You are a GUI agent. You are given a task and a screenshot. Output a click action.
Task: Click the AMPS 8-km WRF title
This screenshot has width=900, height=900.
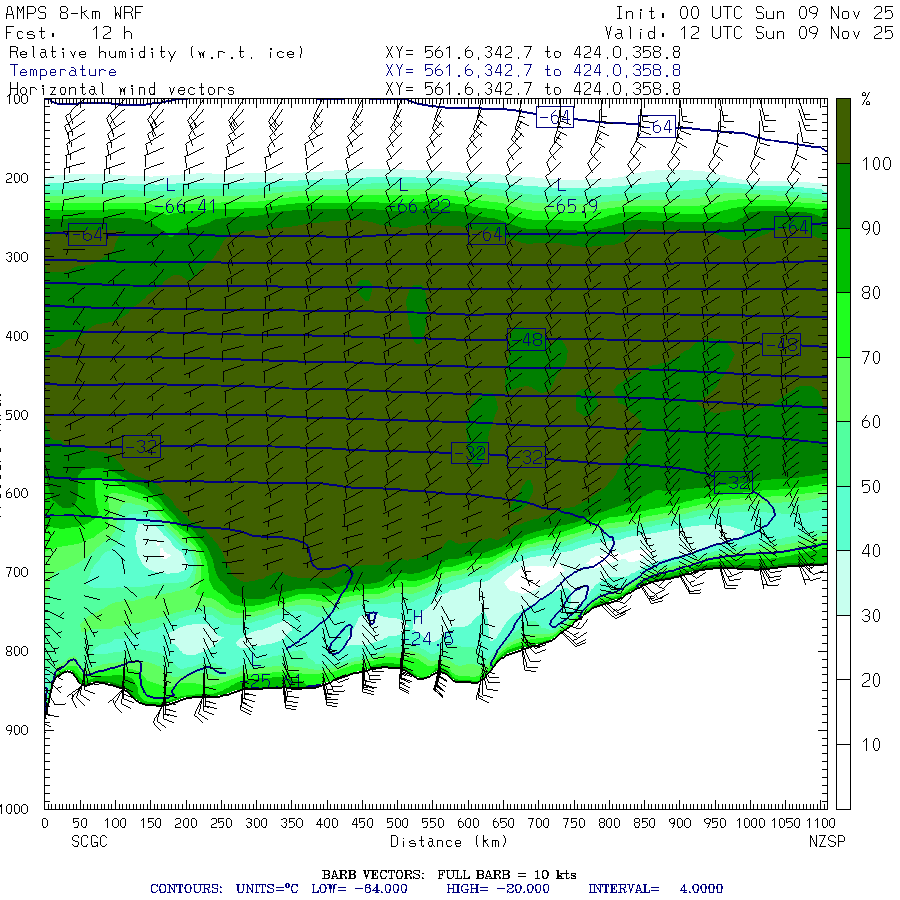[x=74, y=13]
